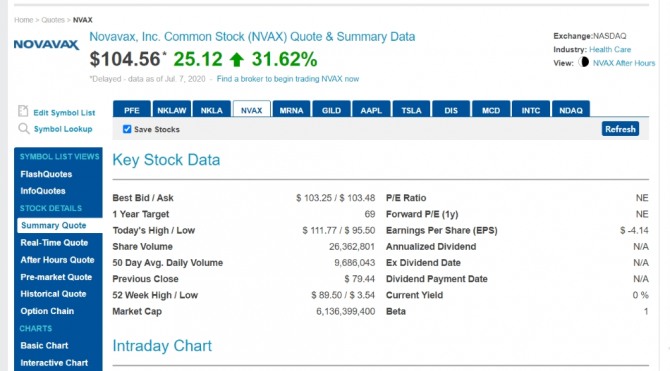Click the Novavax logo image
The width and height of the screenshot is (670, 371).
[x=47, y=44]
